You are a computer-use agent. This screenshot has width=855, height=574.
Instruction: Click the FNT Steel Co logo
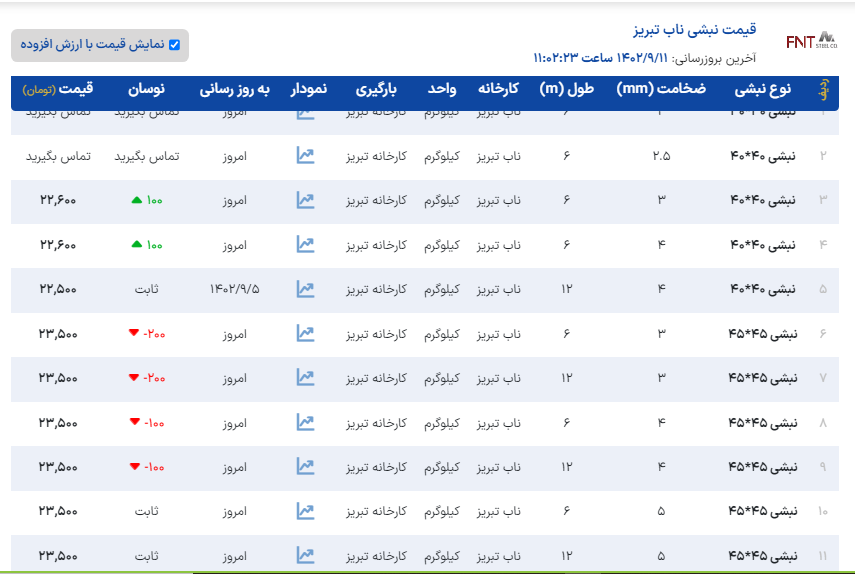click(x=810, y=41)
